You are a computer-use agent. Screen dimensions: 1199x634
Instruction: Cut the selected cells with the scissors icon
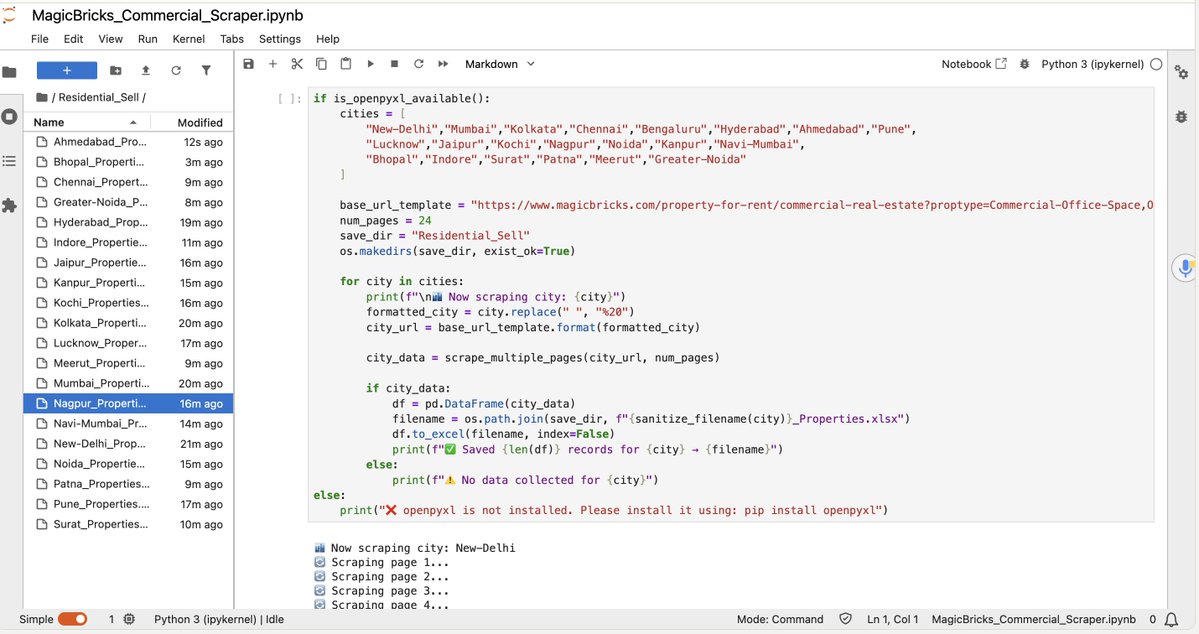(296, 63)
